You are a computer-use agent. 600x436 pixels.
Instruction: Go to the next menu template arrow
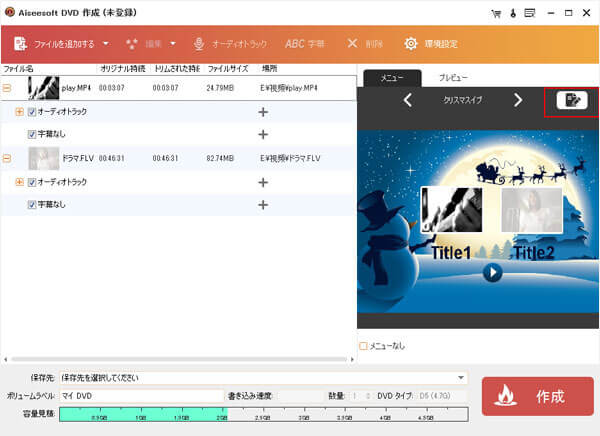(517, 100)
